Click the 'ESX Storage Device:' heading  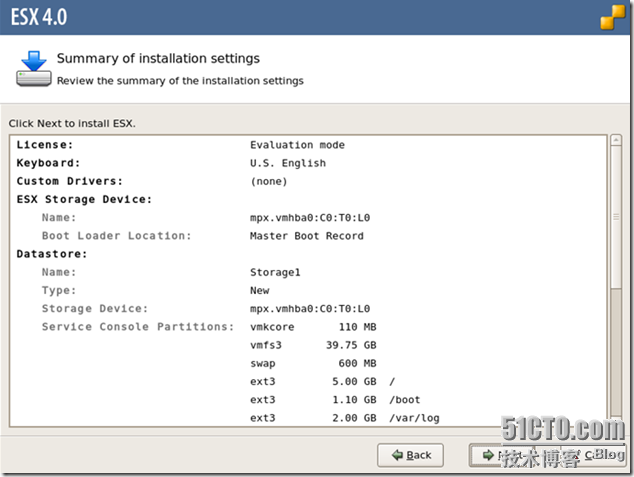pos(84,199)
